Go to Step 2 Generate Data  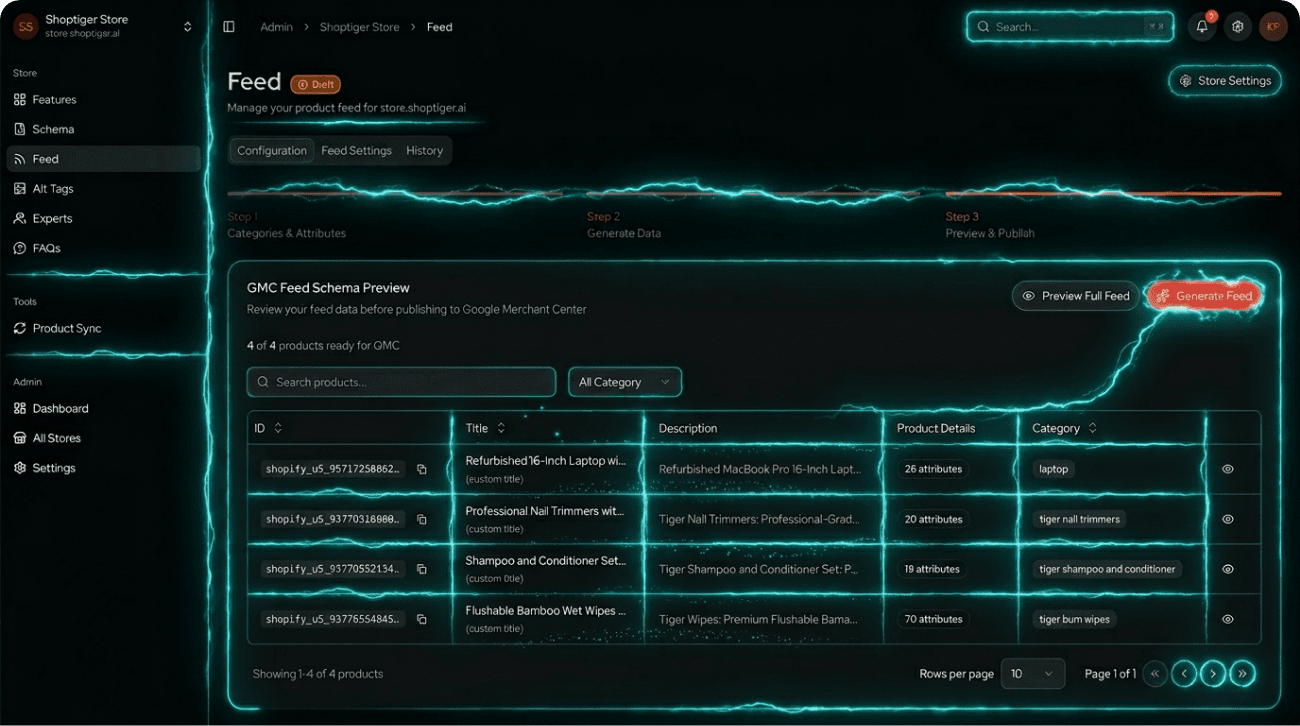click(624, 225)
